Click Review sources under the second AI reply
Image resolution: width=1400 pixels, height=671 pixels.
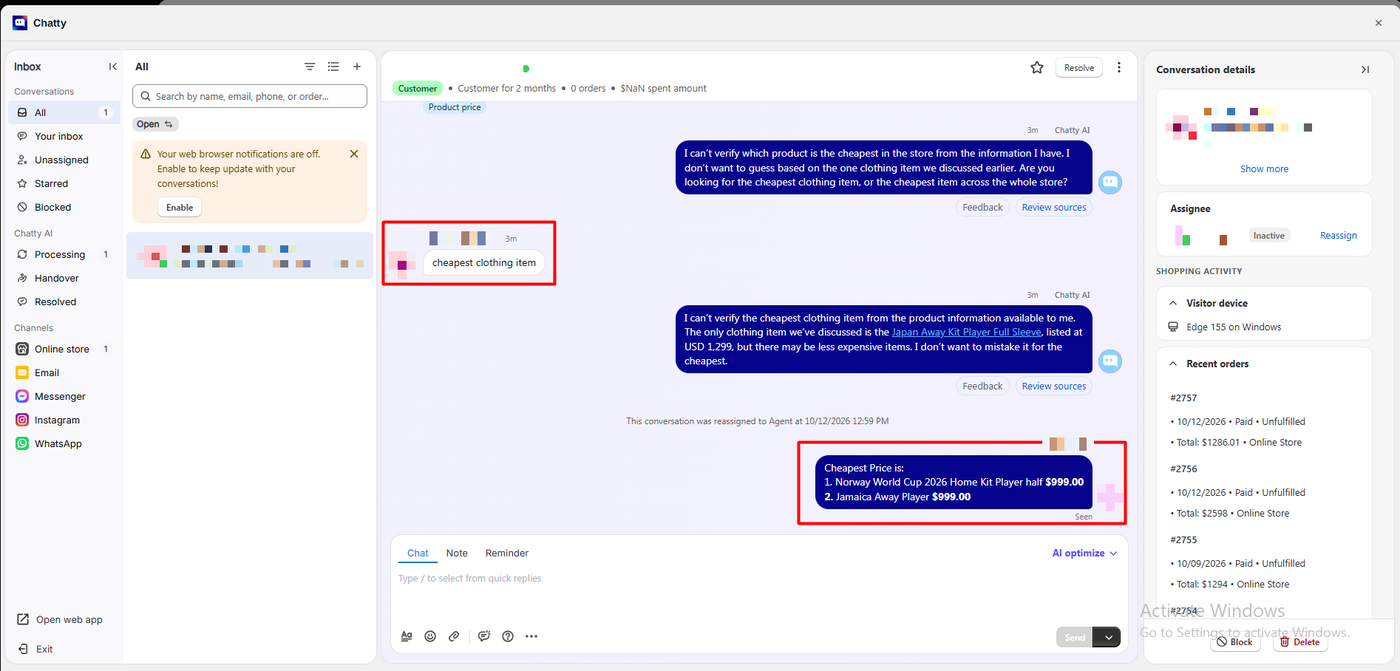click(x=1054, y=386)
